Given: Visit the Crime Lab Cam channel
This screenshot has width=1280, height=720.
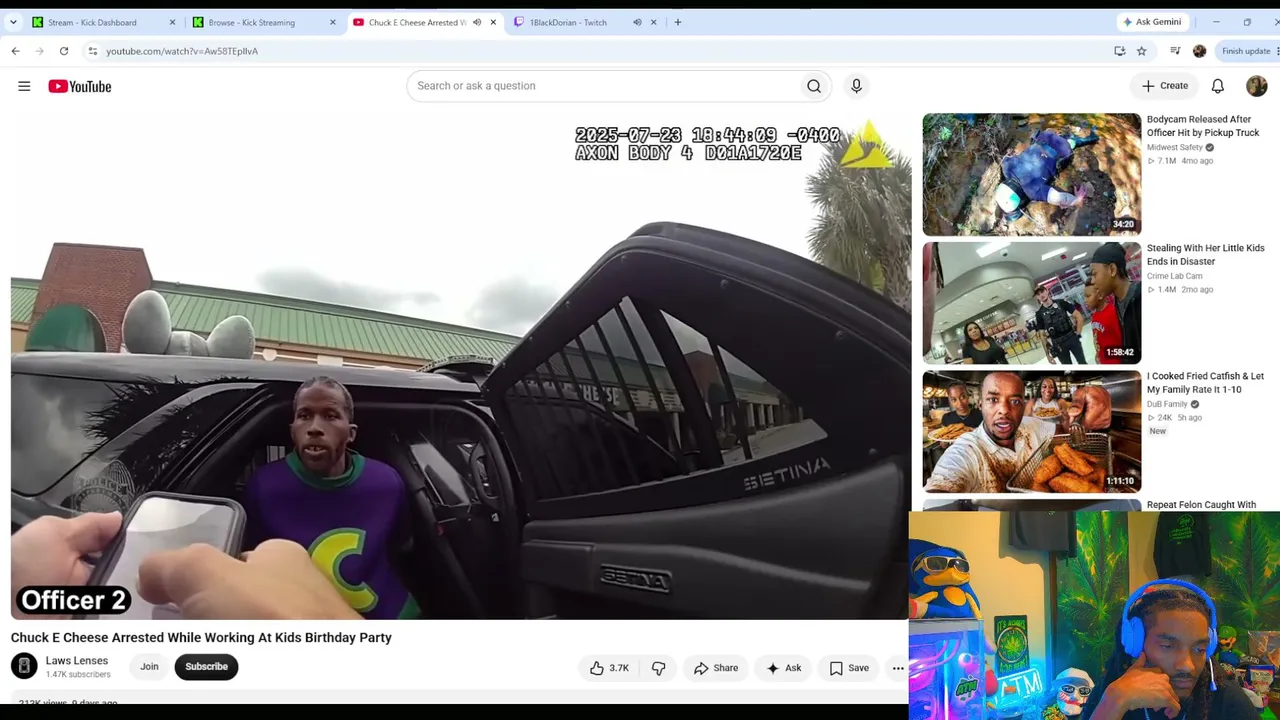Looking at the screenshot, I should pos(1175,276).
